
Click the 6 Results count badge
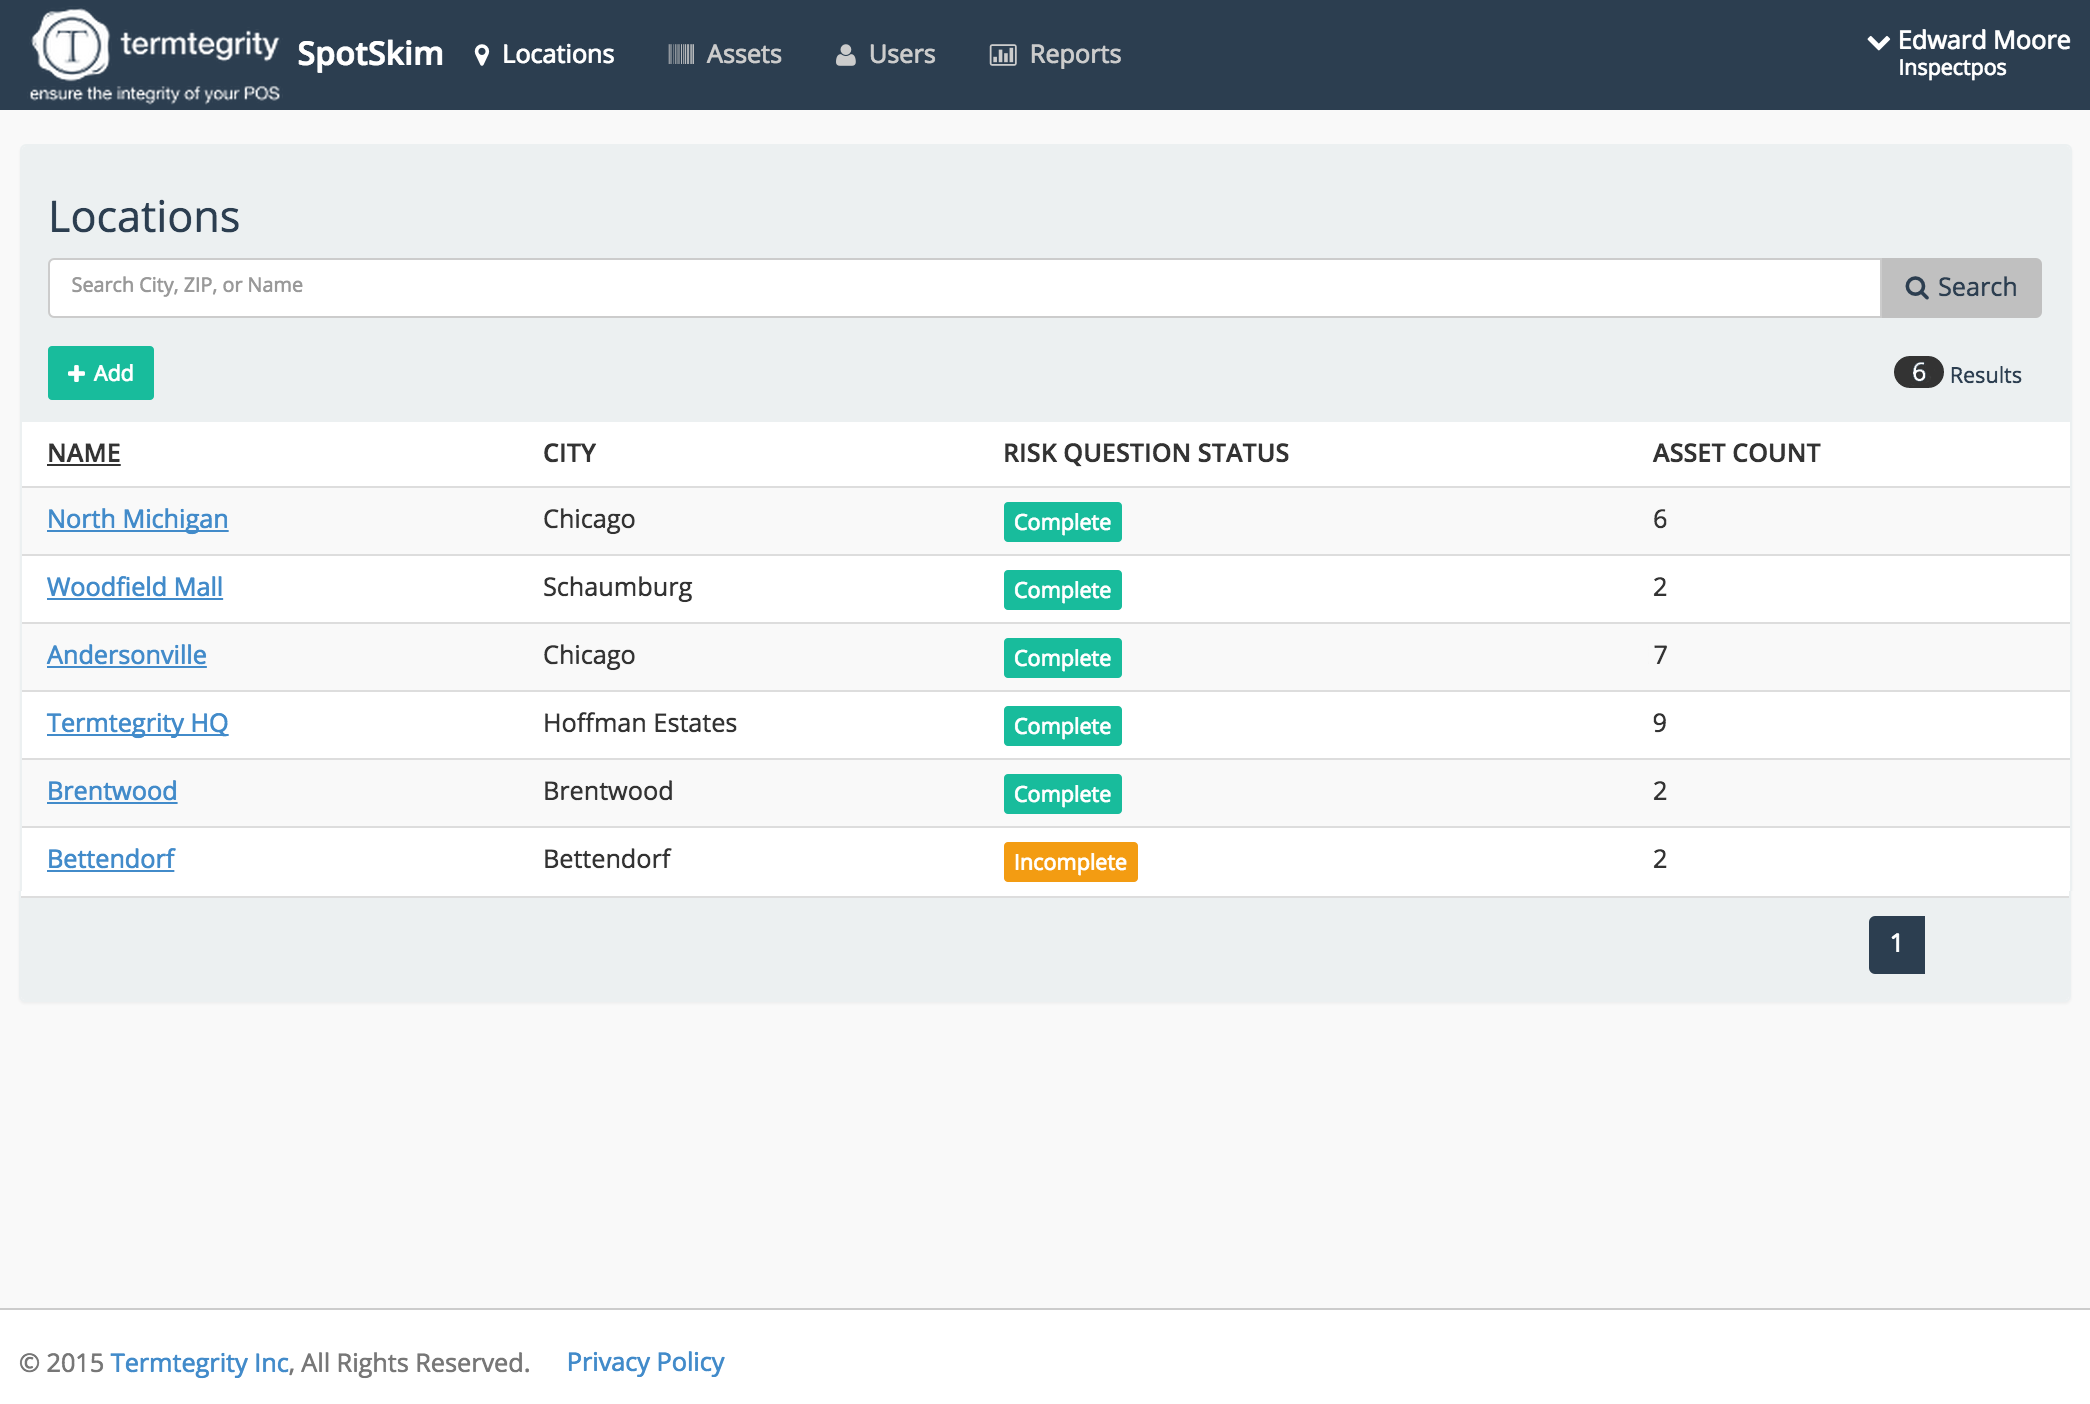click(1918, 373)
